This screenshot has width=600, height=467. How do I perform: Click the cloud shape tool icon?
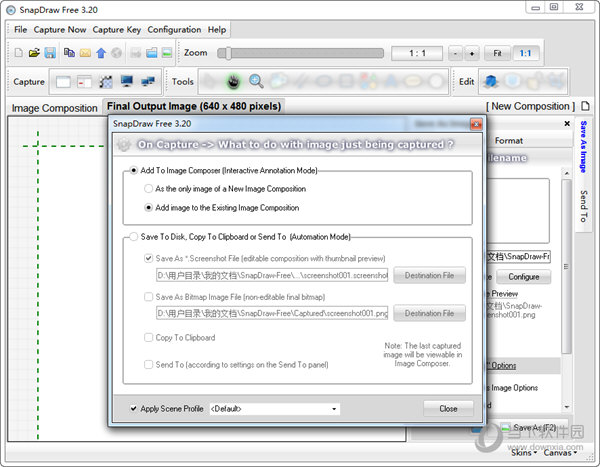279,81
